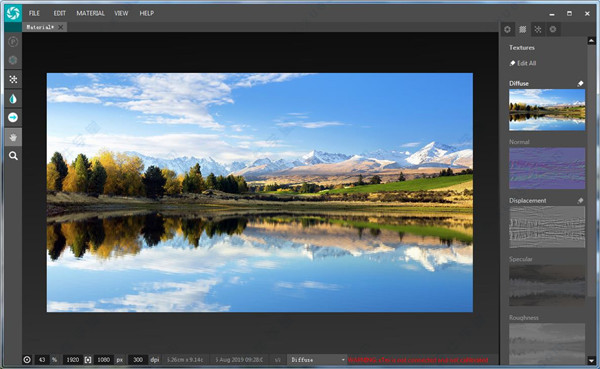Click the landscape image in the main canvas
The height and width of the screenshot is (369, 600).
coord(260,192)
